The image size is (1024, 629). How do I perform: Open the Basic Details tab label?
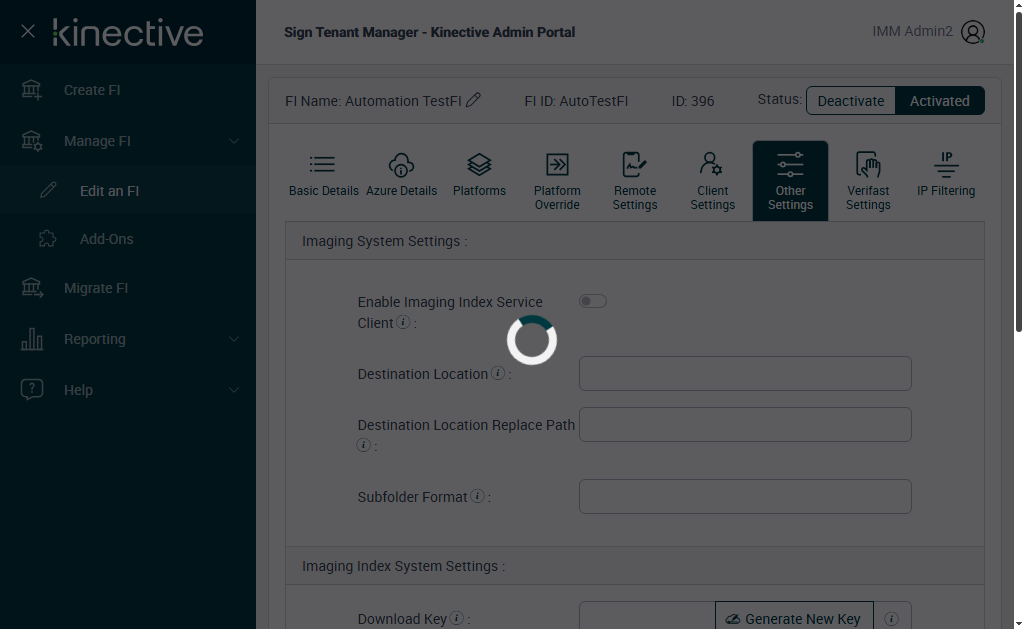click(x=324, y=191)
